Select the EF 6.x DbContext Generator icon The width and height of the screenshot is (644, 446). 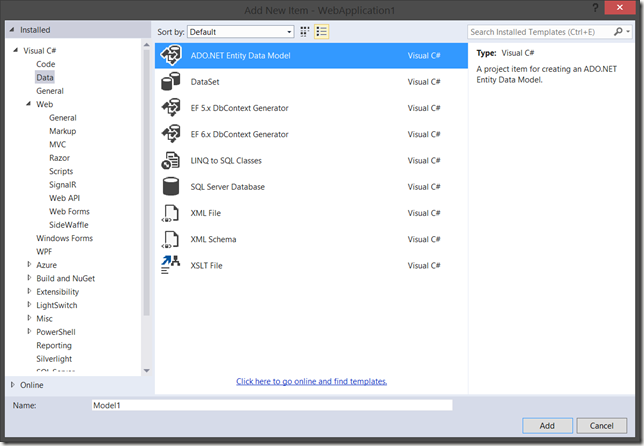click(x=171, y=134)
